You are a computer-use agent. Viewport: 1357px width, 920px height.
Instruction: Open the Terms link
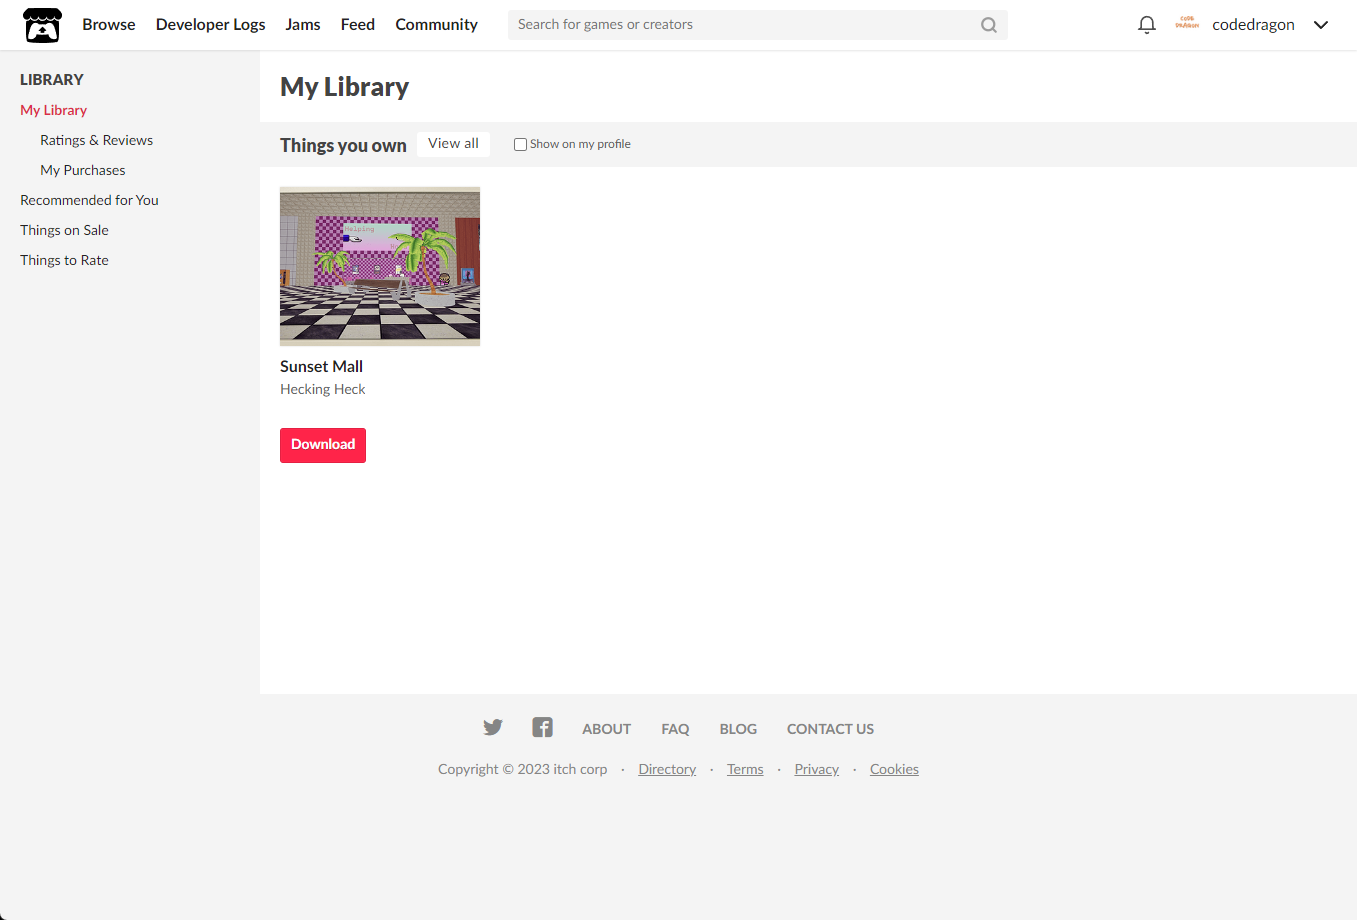[x=745, y=769]
